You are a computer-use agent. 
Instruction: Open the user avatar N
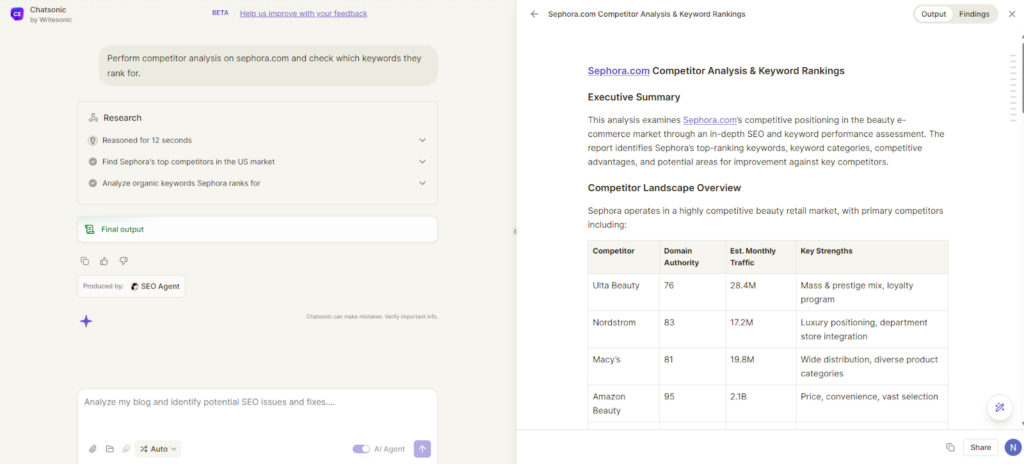1013,448
